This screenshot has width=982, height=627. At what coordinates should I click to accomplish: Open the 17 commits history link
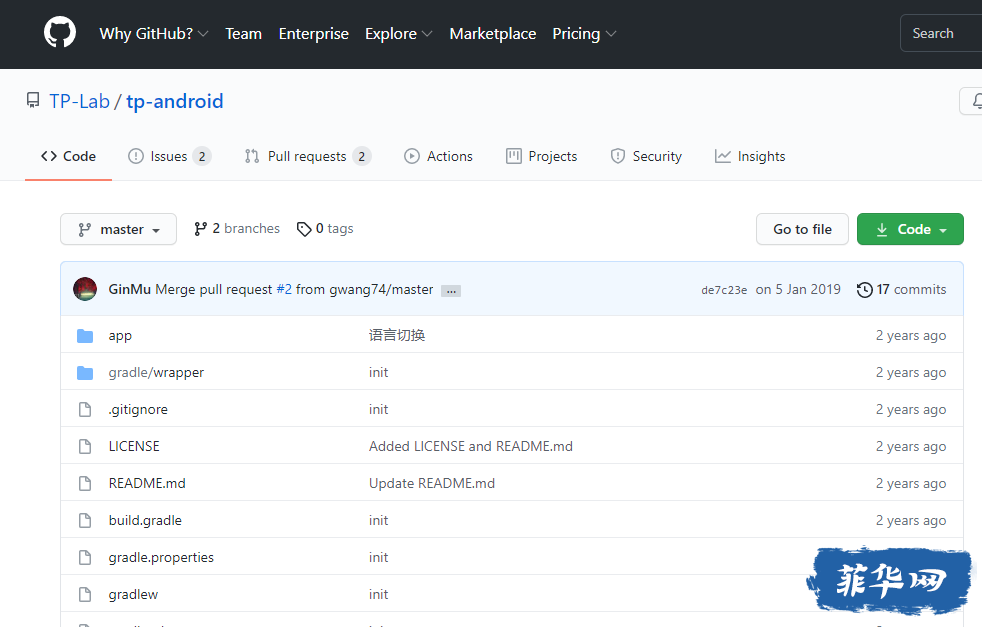[x=901, y=289]
